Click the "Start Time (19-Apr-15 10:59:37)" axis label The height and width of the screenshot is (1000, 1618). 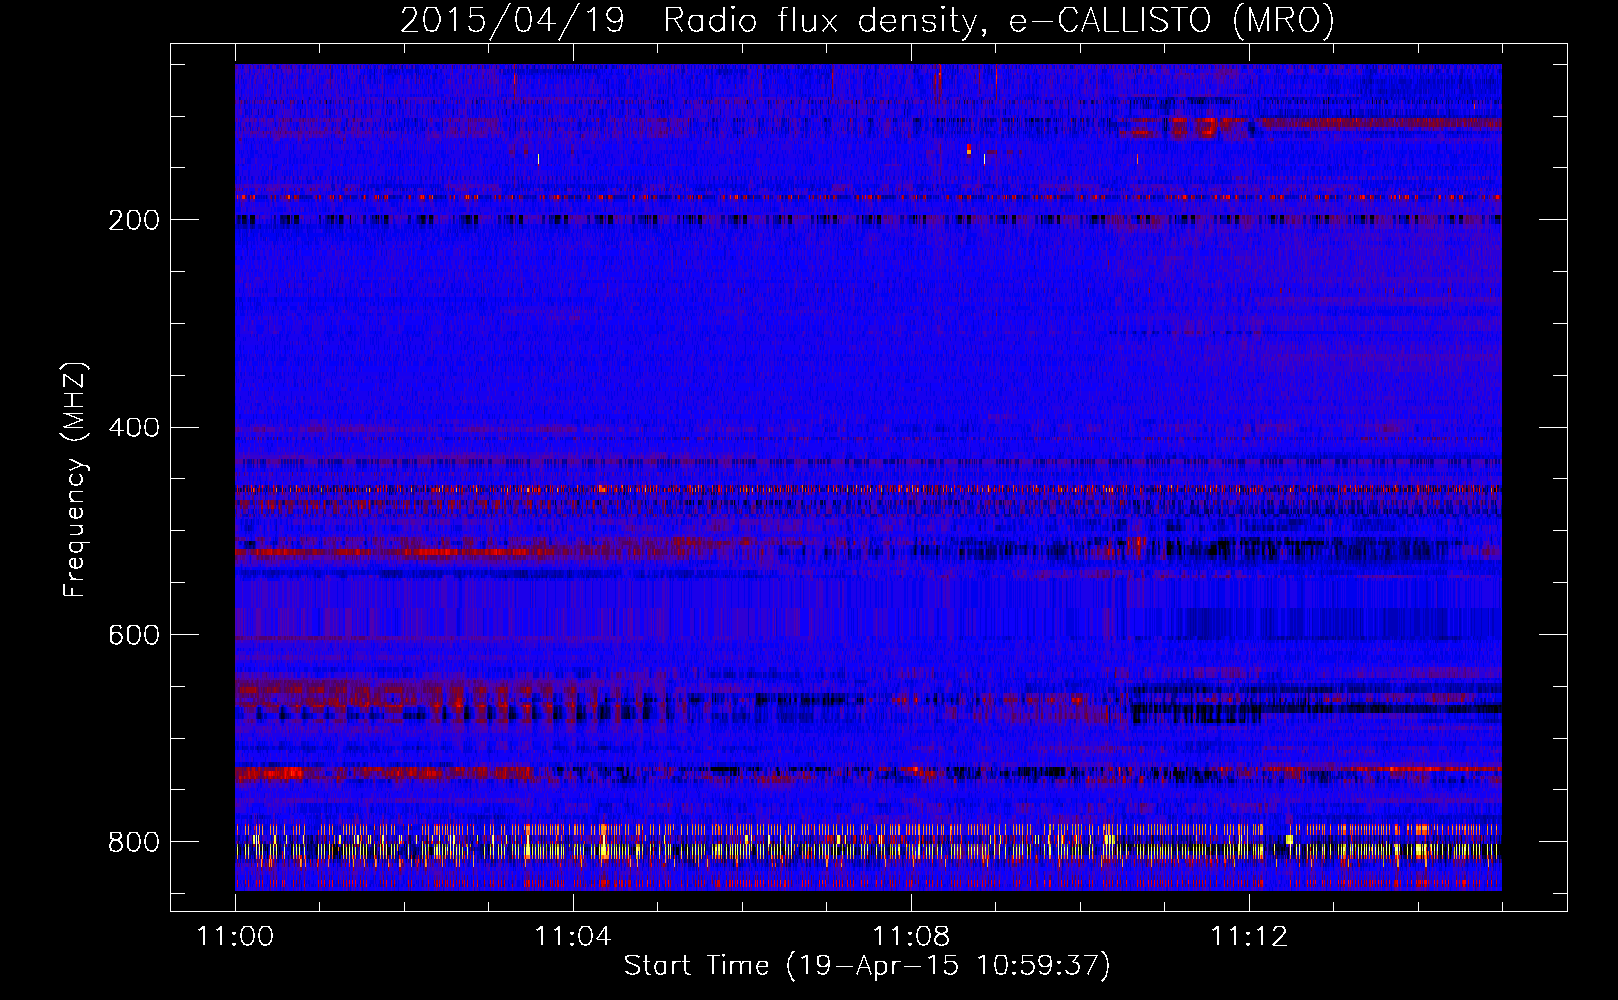click(x=867, y=966)
